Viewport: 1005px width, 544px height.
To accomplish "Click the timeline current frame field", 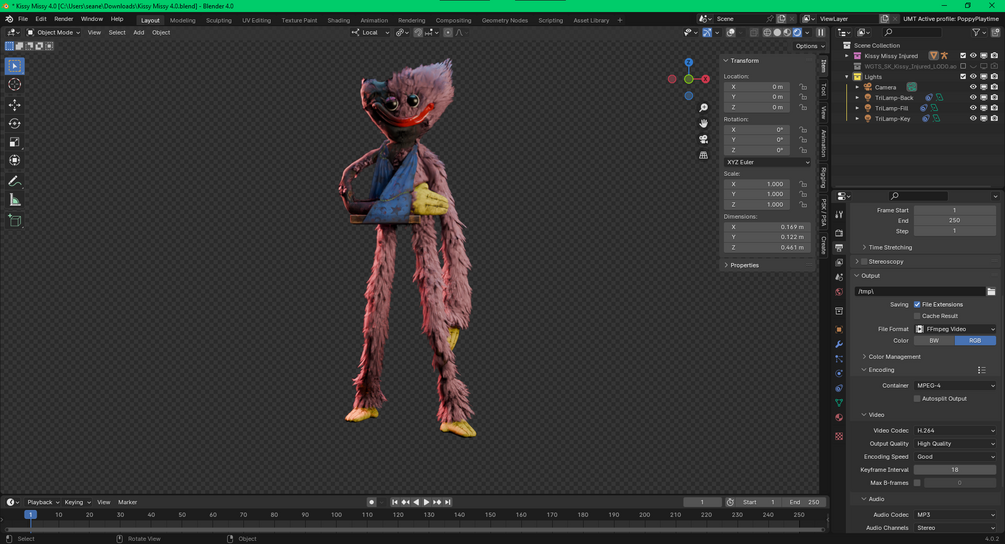I will click(702, 502).
